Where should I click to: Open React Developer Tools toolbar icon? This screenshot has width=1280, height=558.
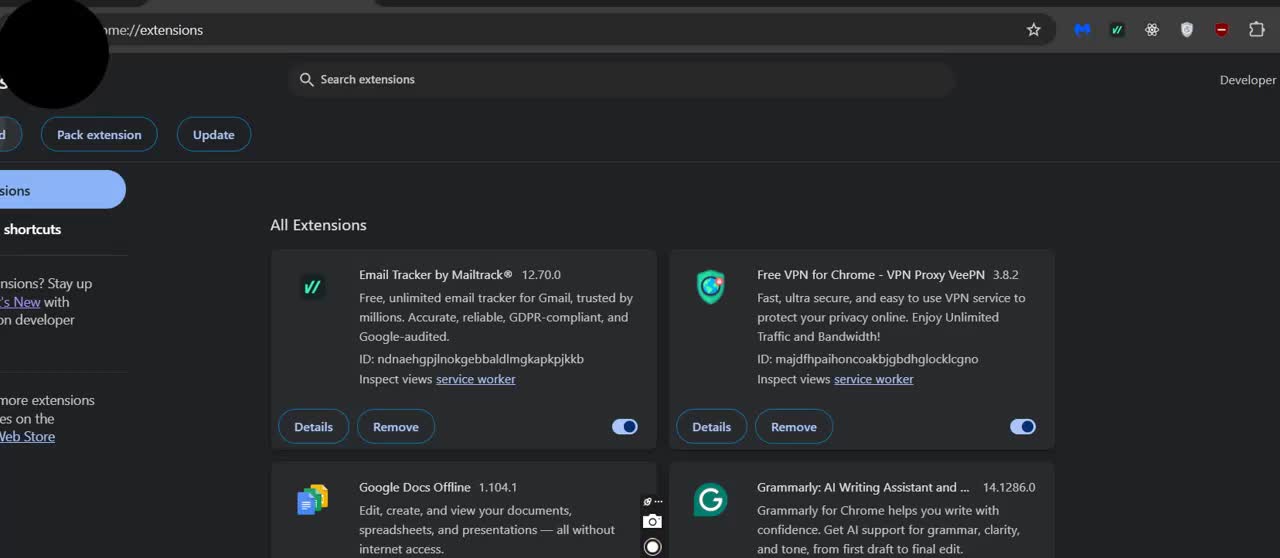[1152, 30]
